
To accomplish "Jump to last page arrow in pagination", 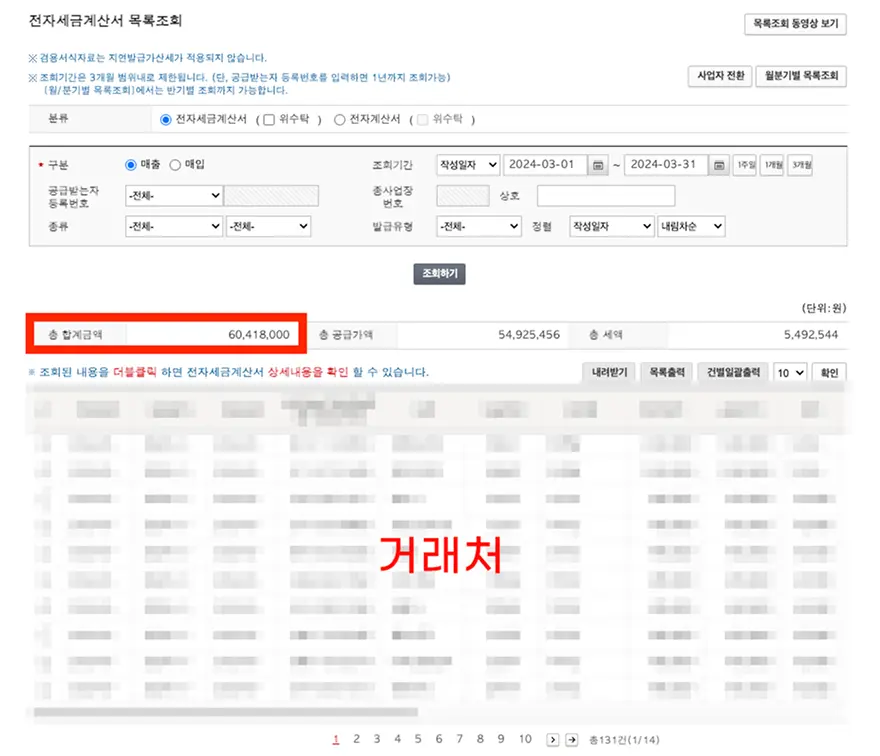I will pyautogui.click(x=572, y=740).
